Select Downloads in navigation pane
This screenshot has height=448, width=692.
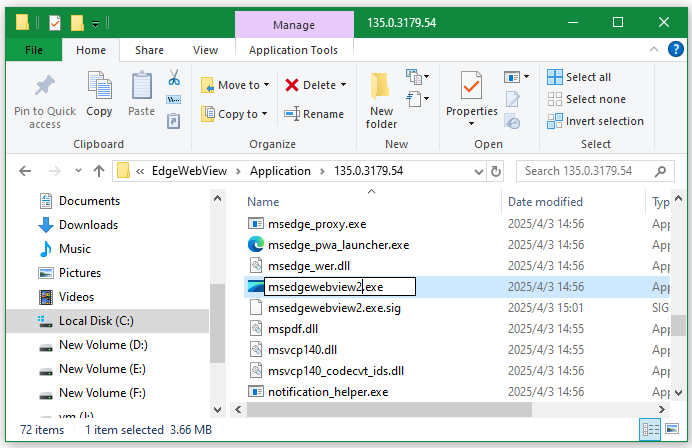pyautogui.click(x=88, y=225)
